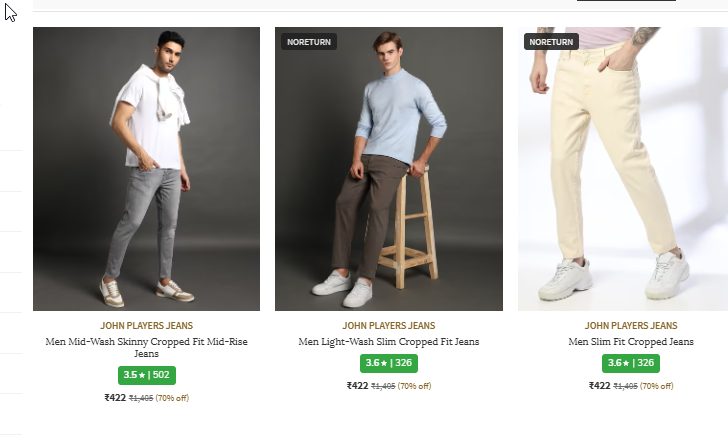This screenshot has width=728, height=439.
Task: Click the ₹422 price of Mid-Wash Skinny jeans
Action: coord(115,398)
